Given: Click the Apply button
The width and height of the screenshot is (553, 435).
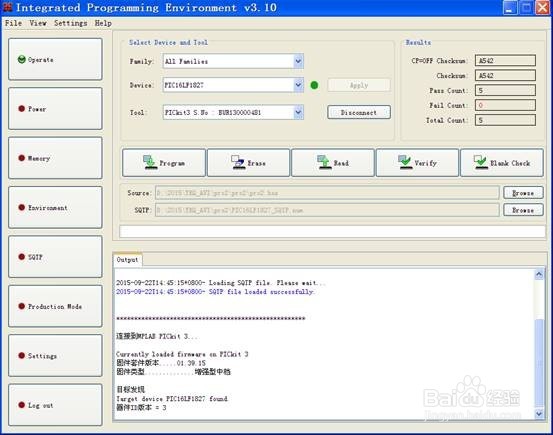Looking at the screenshot, I should (x=359, y=85).
